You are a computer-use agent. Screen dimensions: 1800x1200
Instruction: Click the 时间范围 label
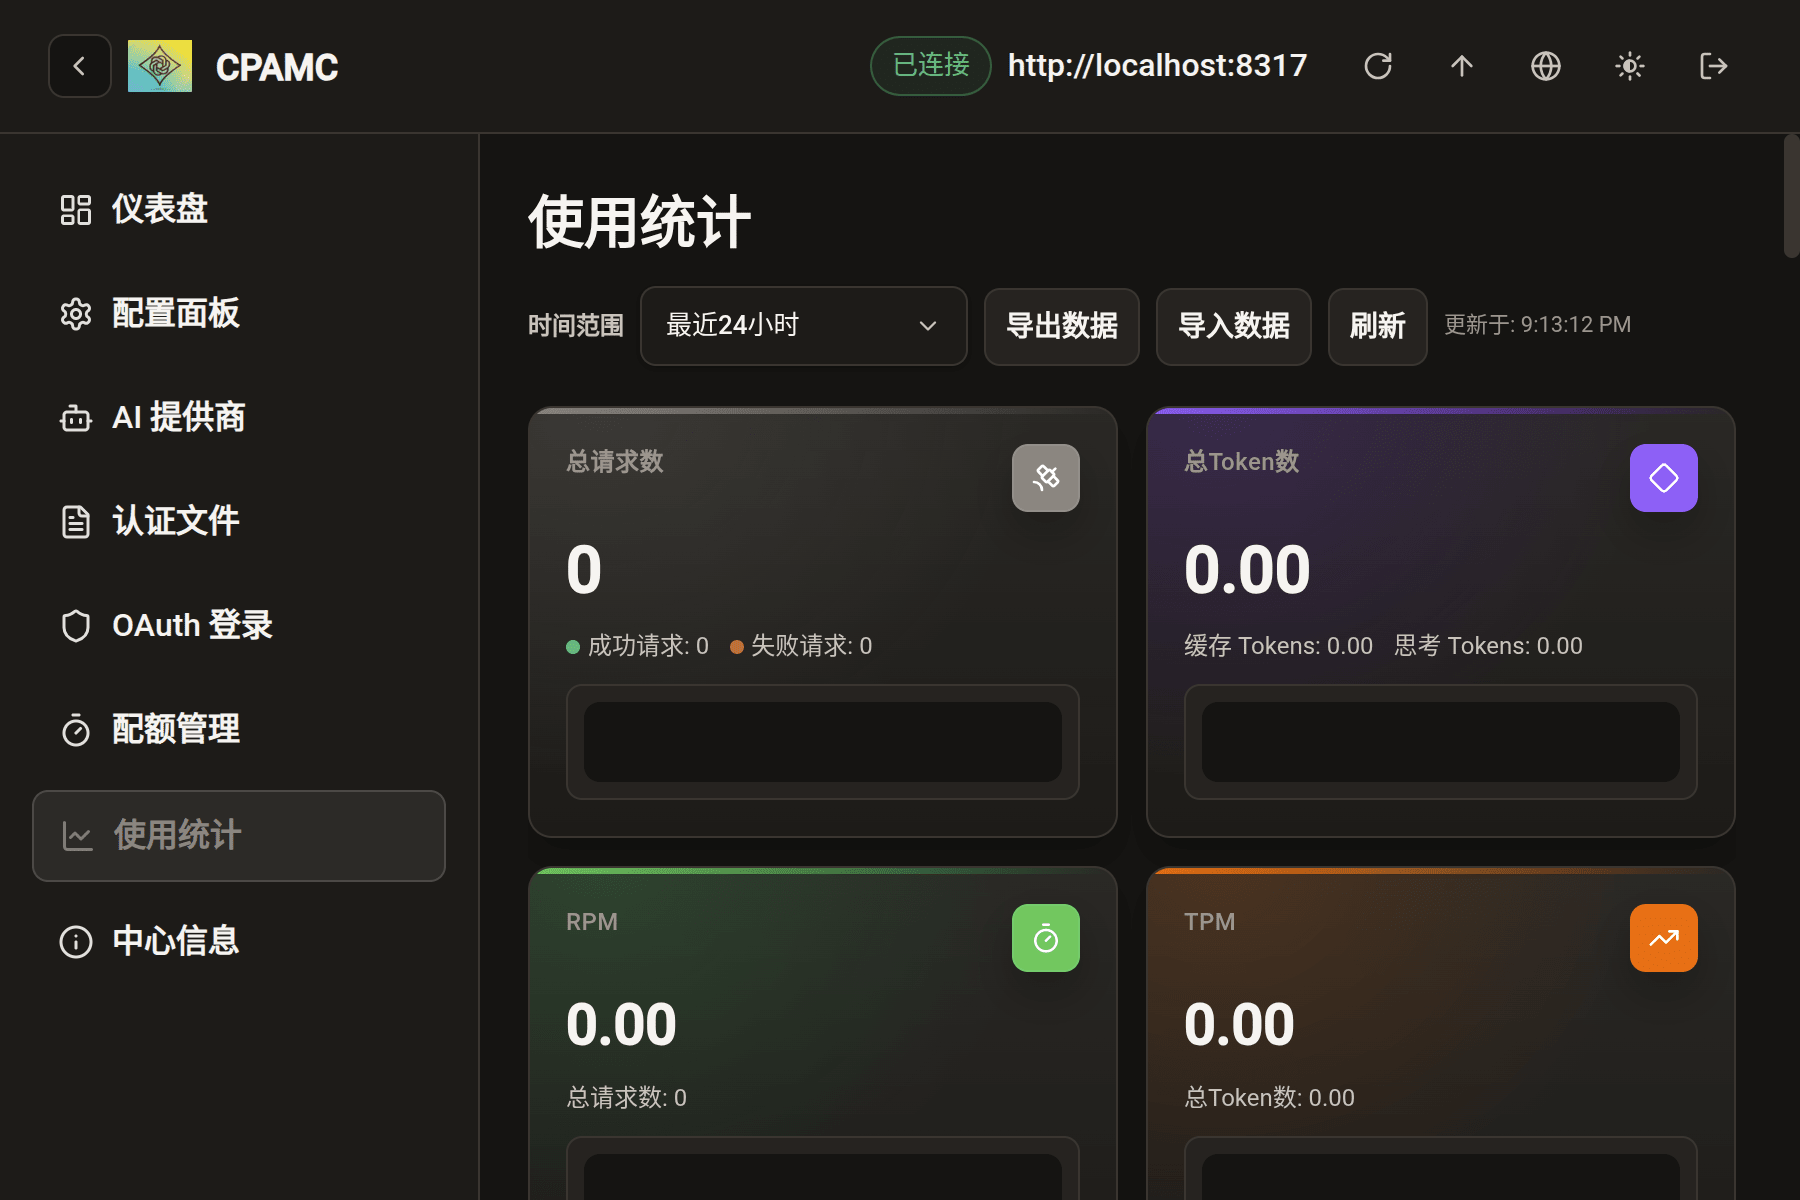pyautogui.click(x=576, y=326)
